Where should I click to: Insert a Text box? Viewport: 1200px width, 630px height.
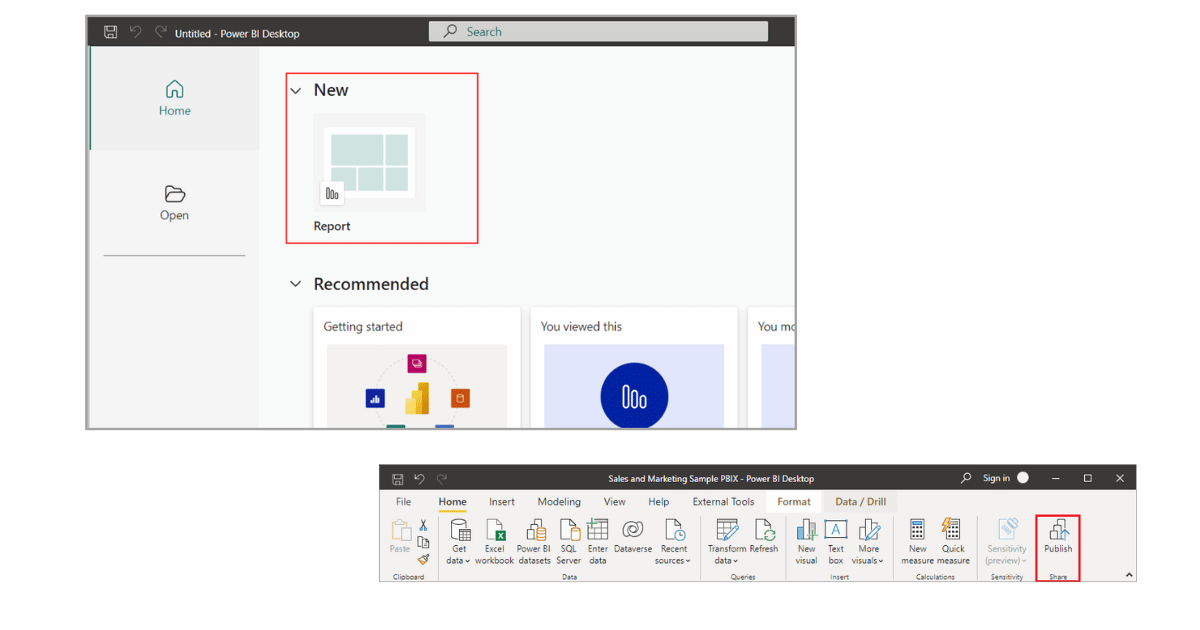836,542
